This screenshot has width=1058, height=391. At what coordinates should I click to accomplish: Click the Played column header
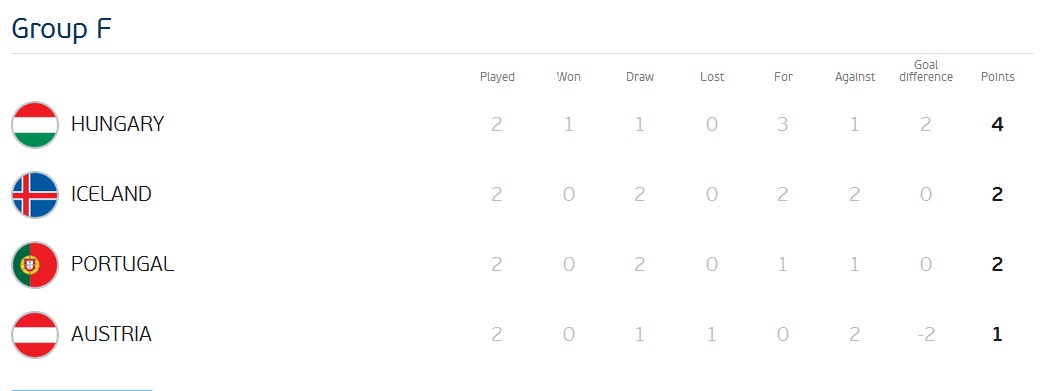tap(497, 77)
